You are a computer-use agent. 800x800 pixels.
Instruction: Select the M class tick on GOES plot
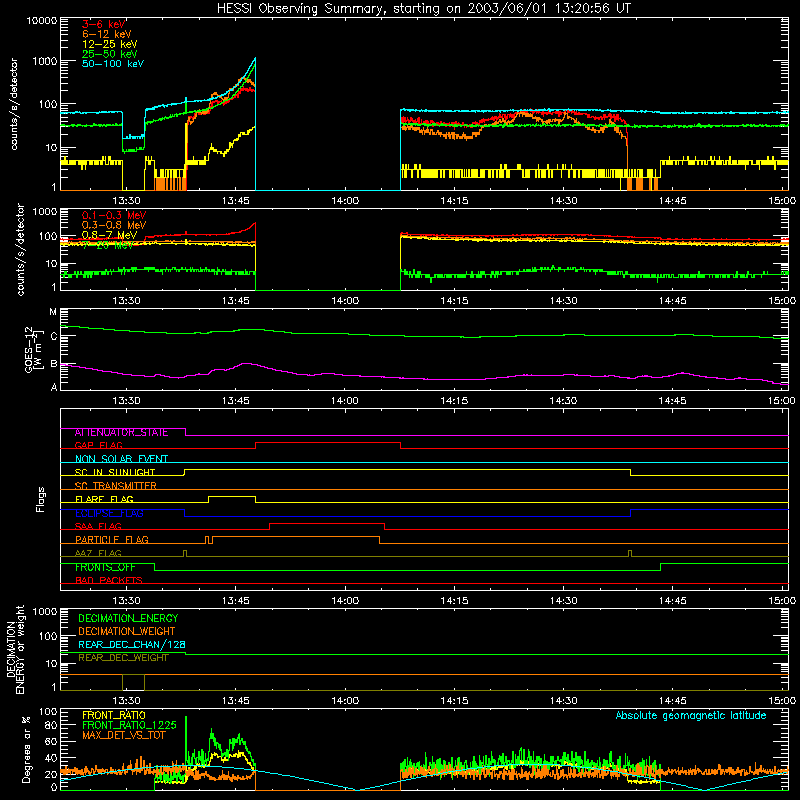coord(53,312)
